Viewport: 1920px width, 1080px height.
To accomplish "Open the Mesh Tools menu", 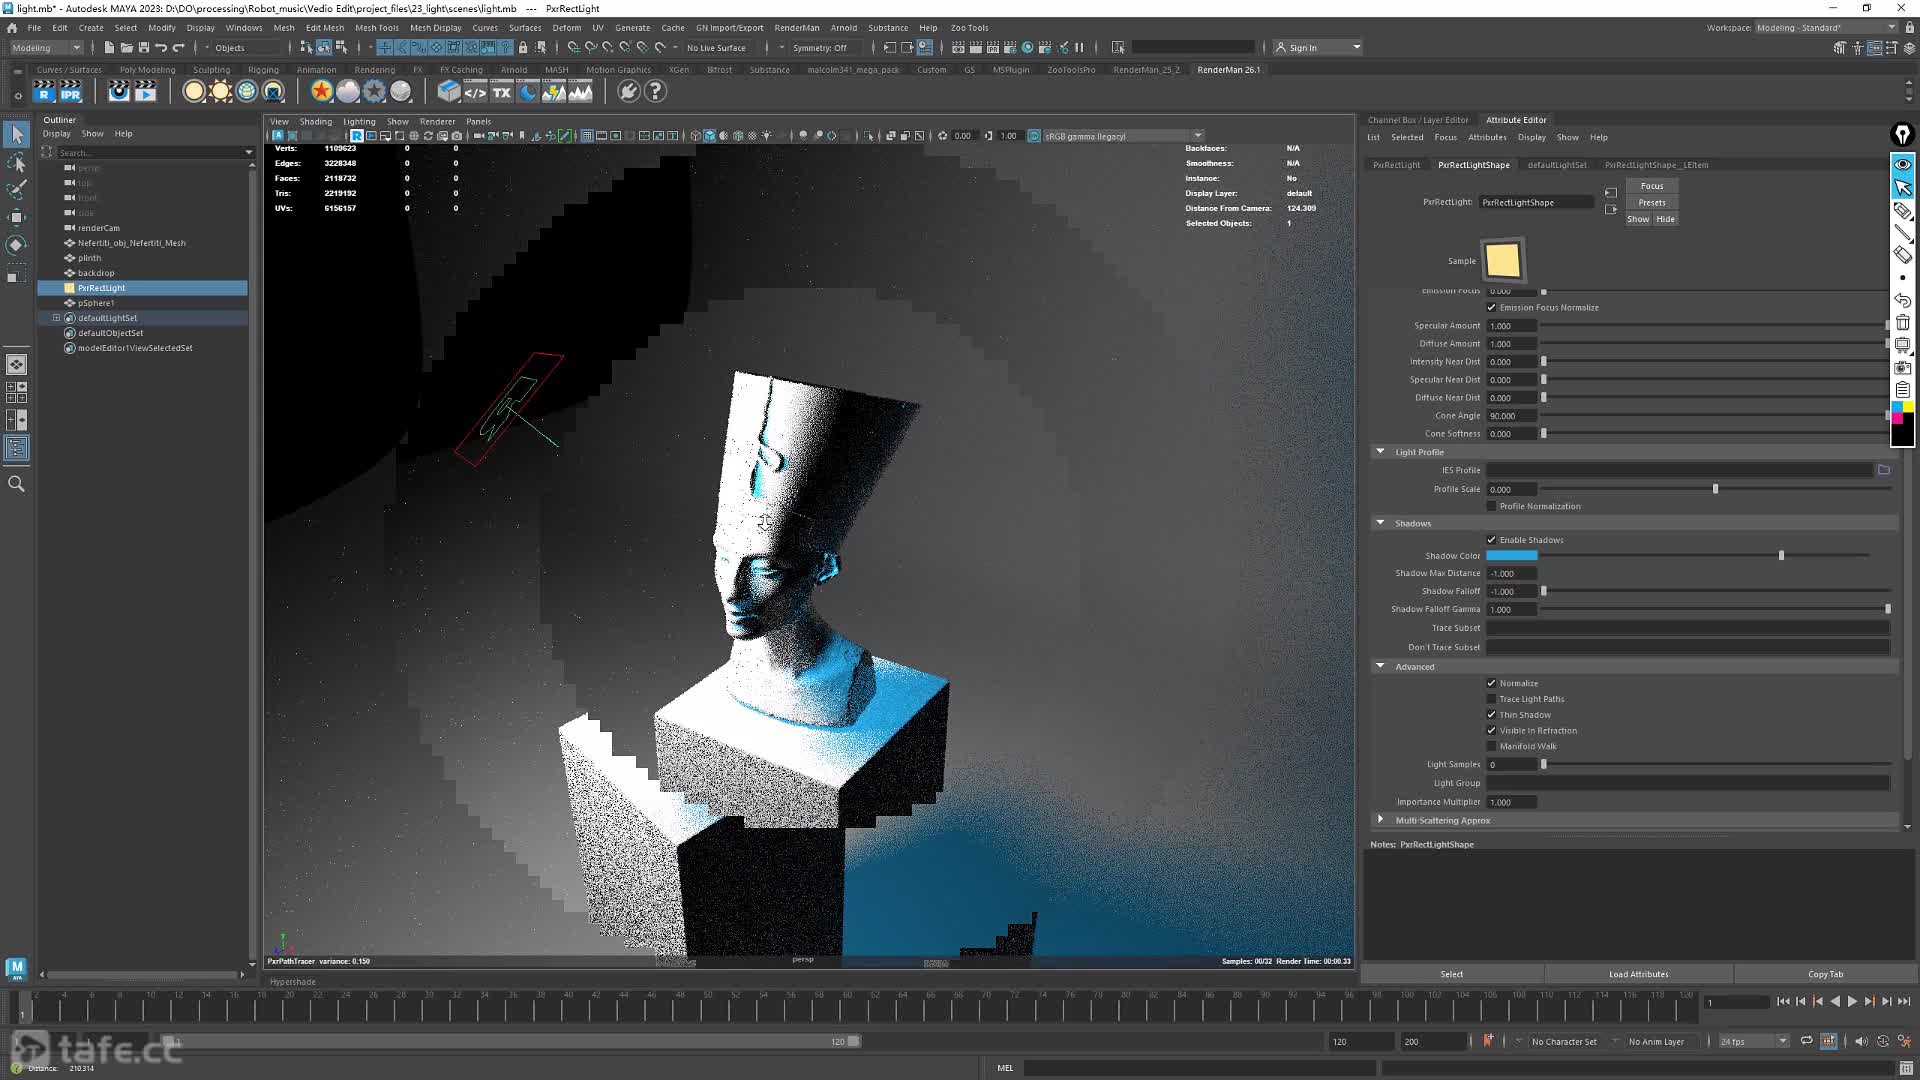I will click(x=376, y=28).
